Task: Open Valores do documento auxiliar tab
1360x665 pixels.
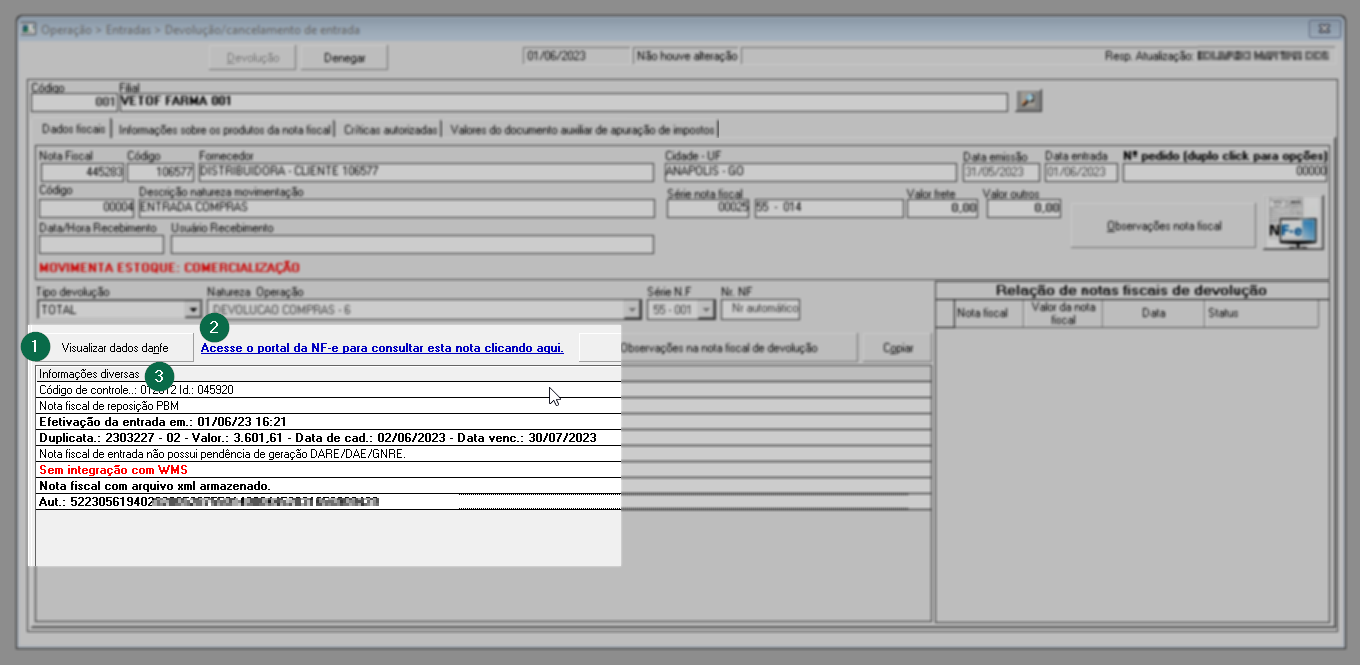Action: [x=582, y=129]
